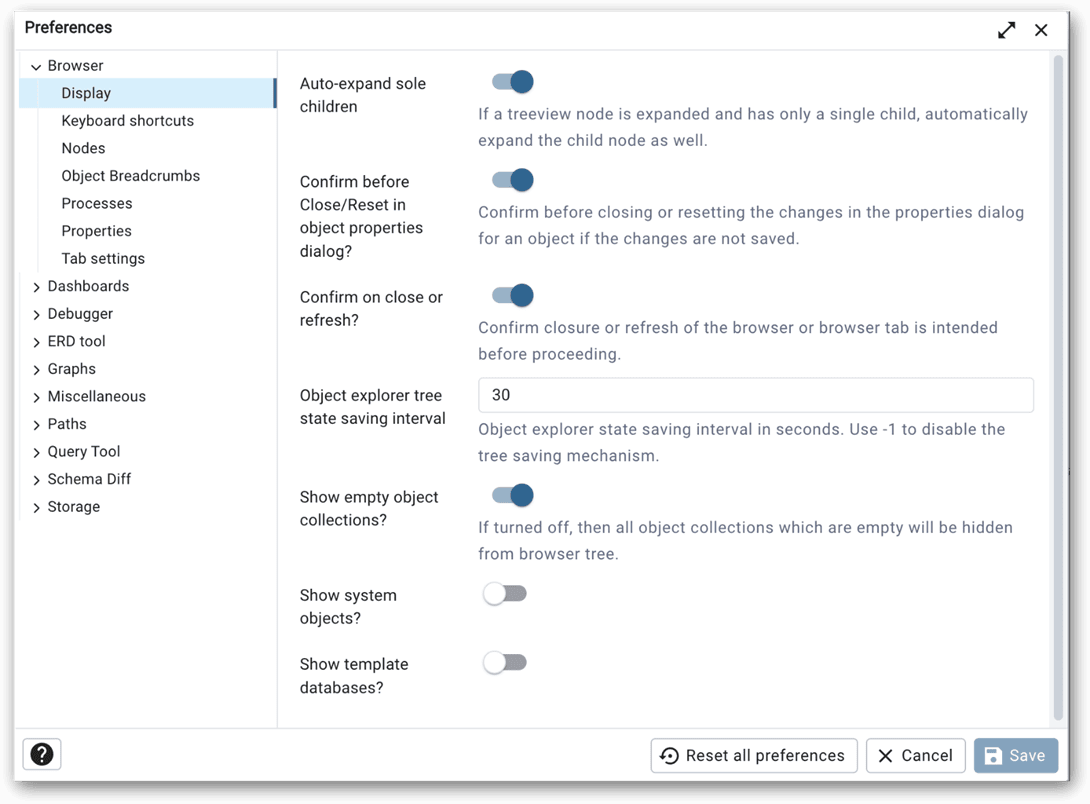
Task: Select Keyboard shortcuts under Browser
Action: point(127,121)
